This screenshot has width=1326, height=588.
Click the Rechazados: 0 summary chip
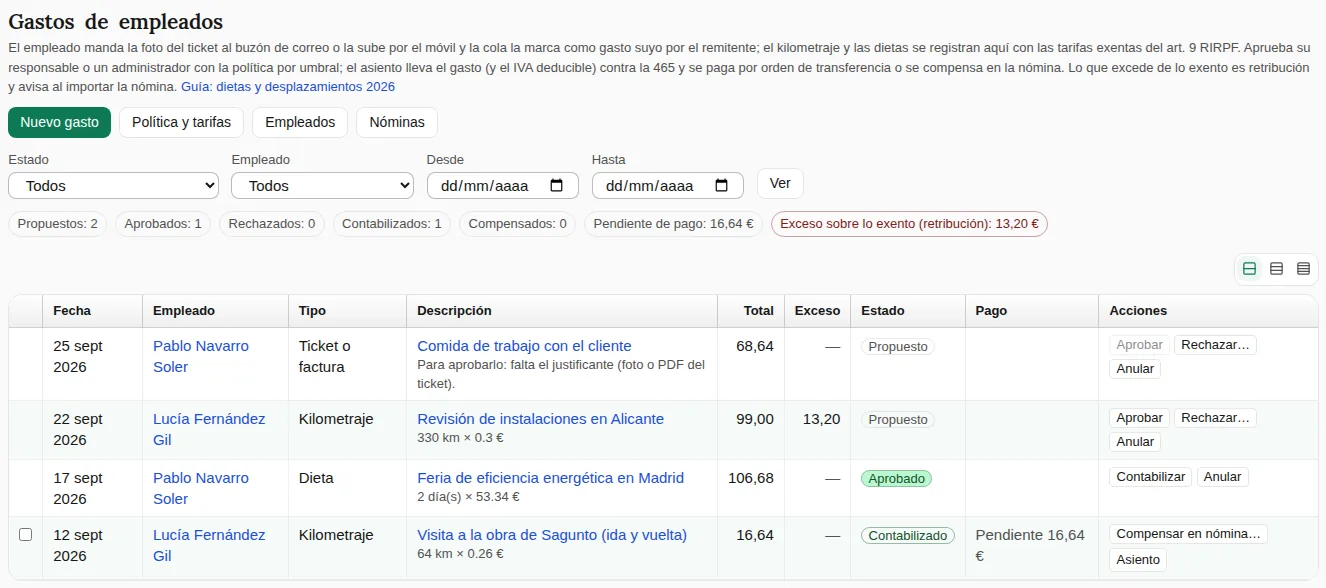[x=272, y=224]
